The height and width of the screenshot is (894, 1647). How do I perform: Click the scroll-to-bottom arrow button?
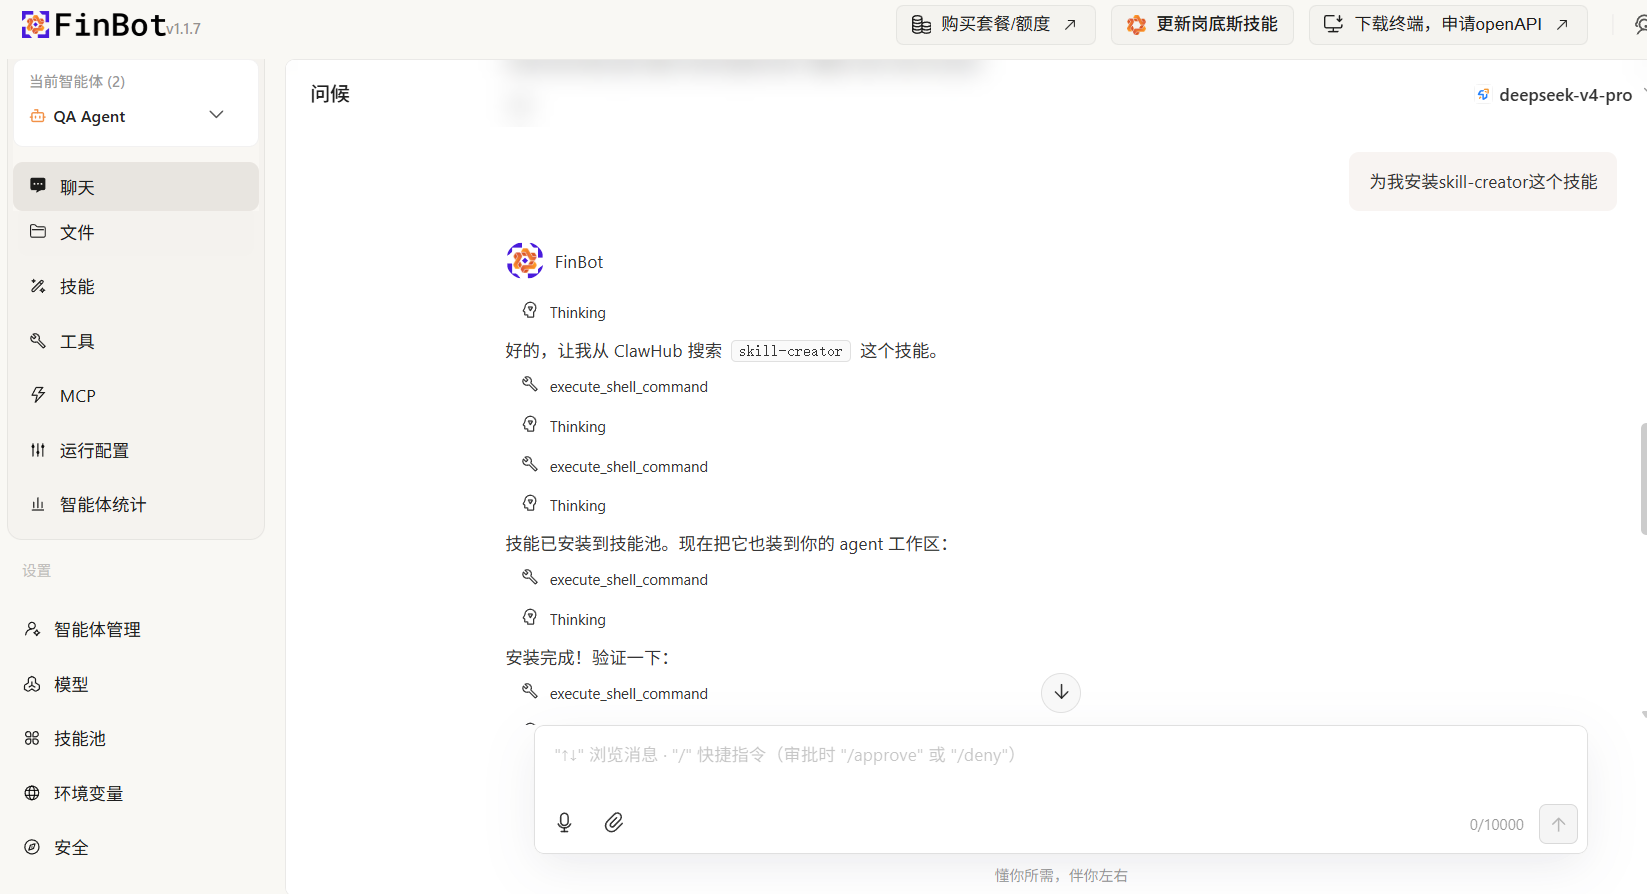pos(1061,692)
